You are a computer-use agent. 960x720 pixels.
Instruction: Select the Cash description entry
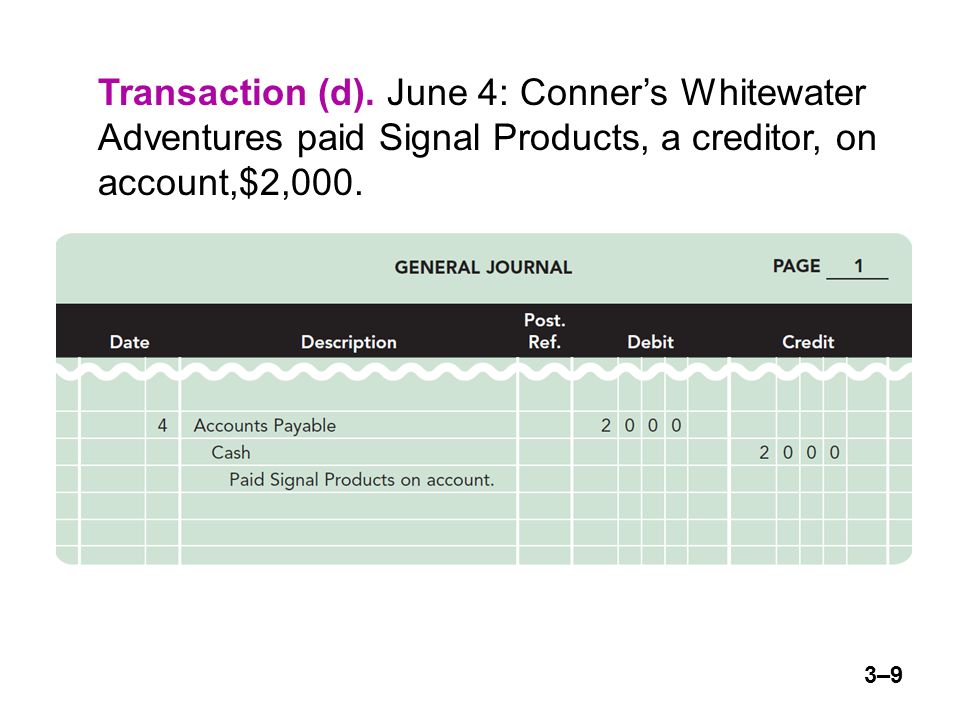[231, 452]
